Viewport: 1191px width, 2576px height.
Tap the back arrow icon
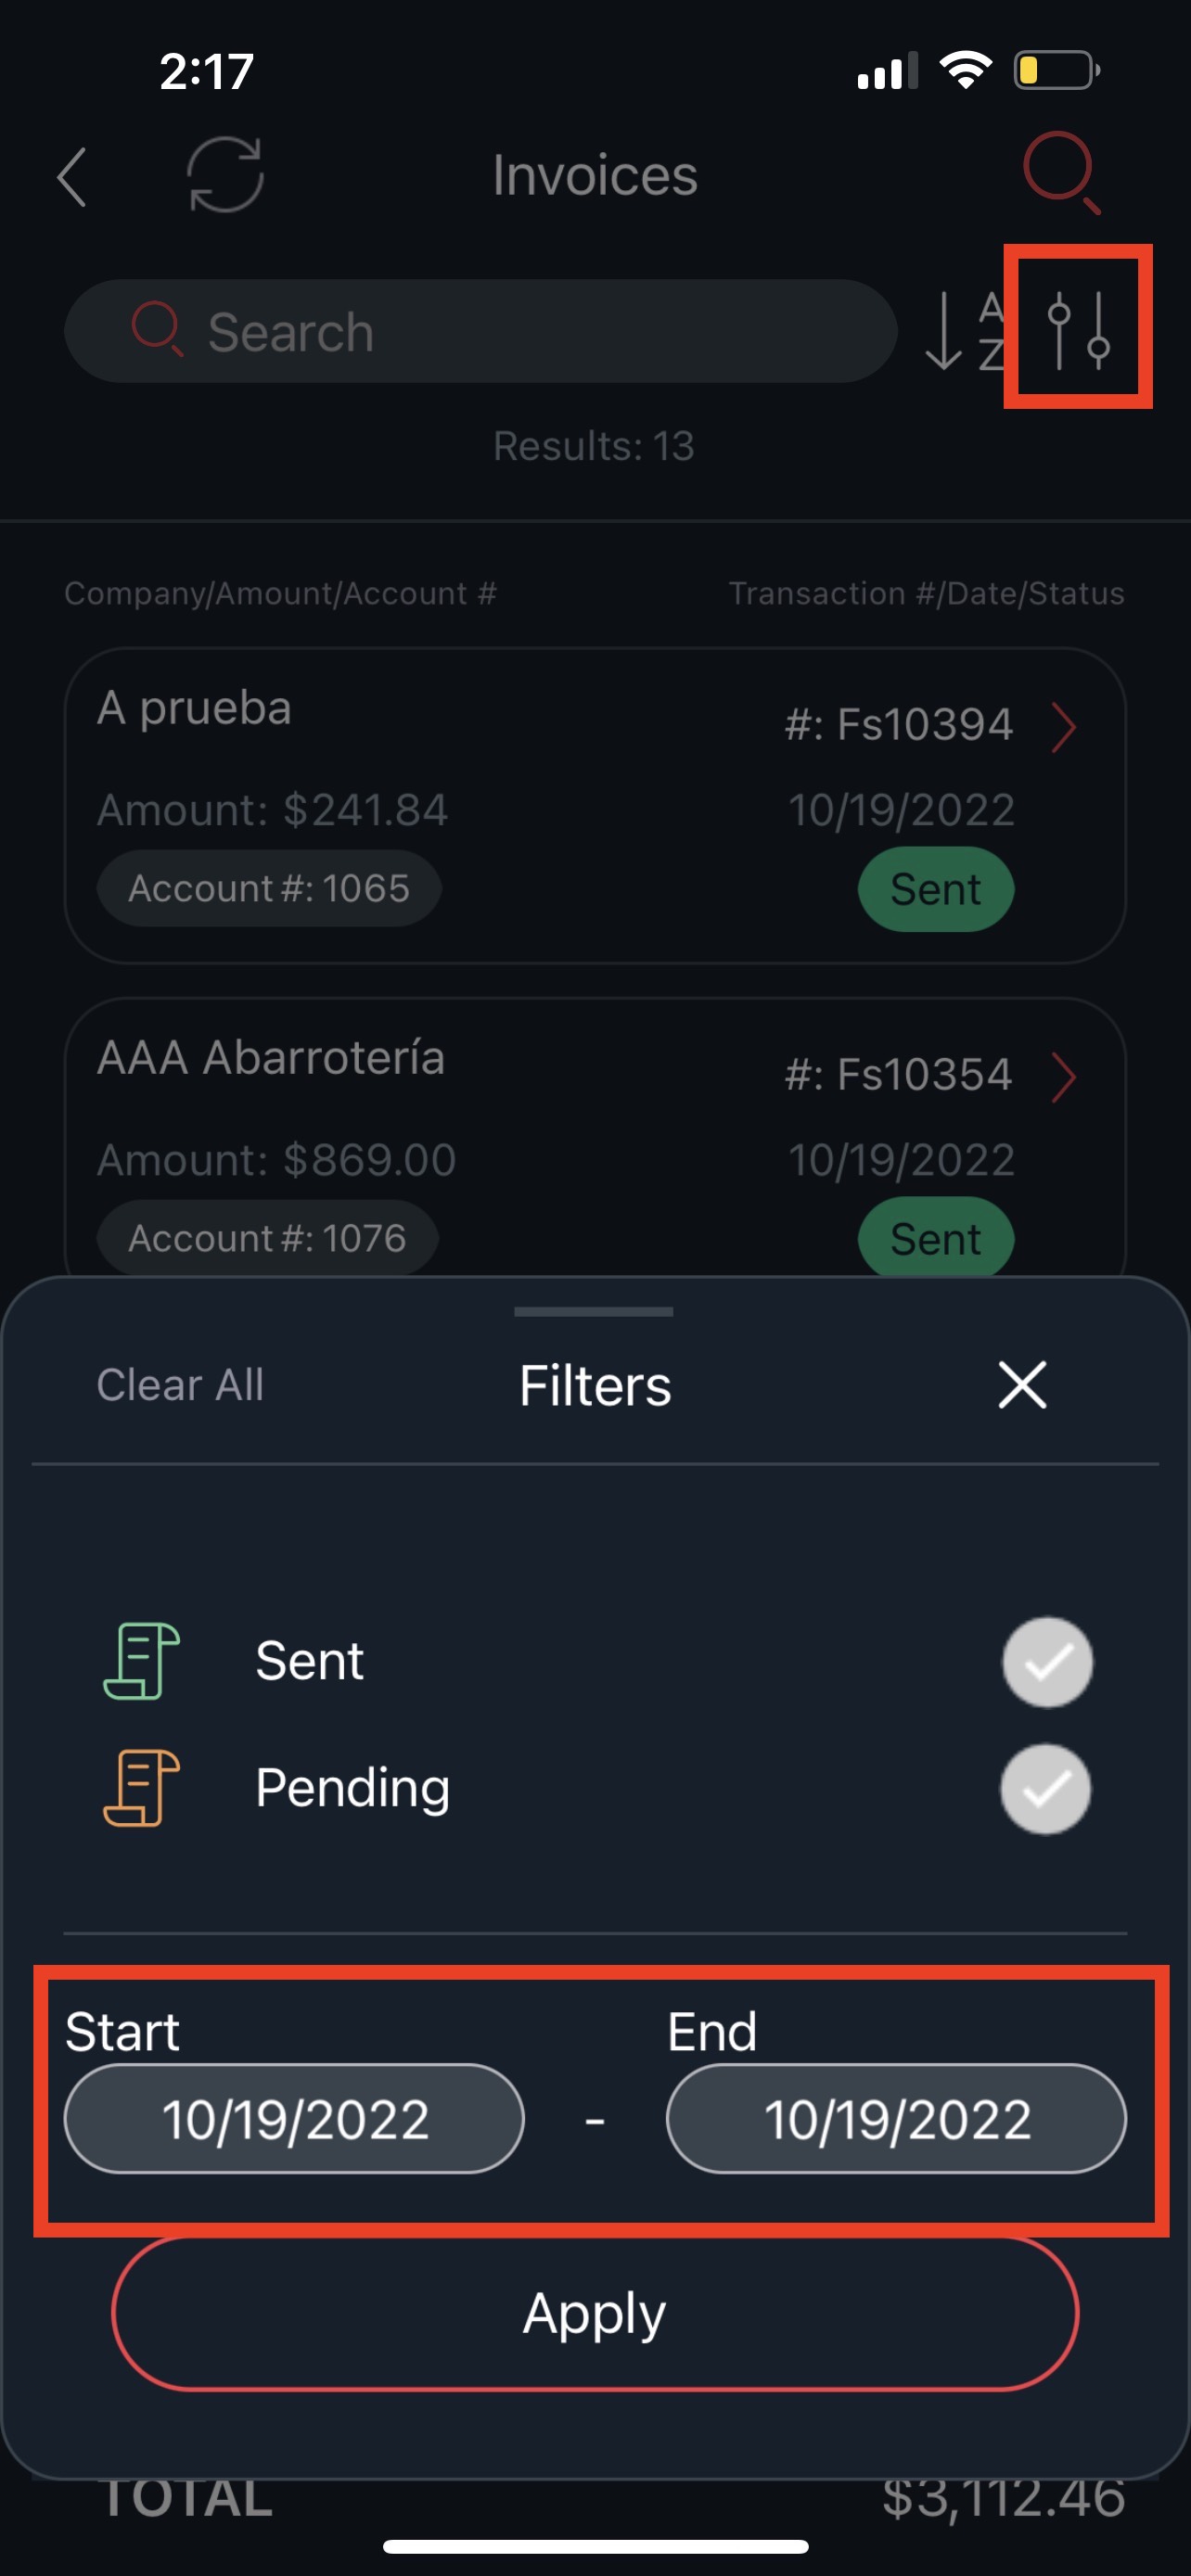tap(73, 177)
